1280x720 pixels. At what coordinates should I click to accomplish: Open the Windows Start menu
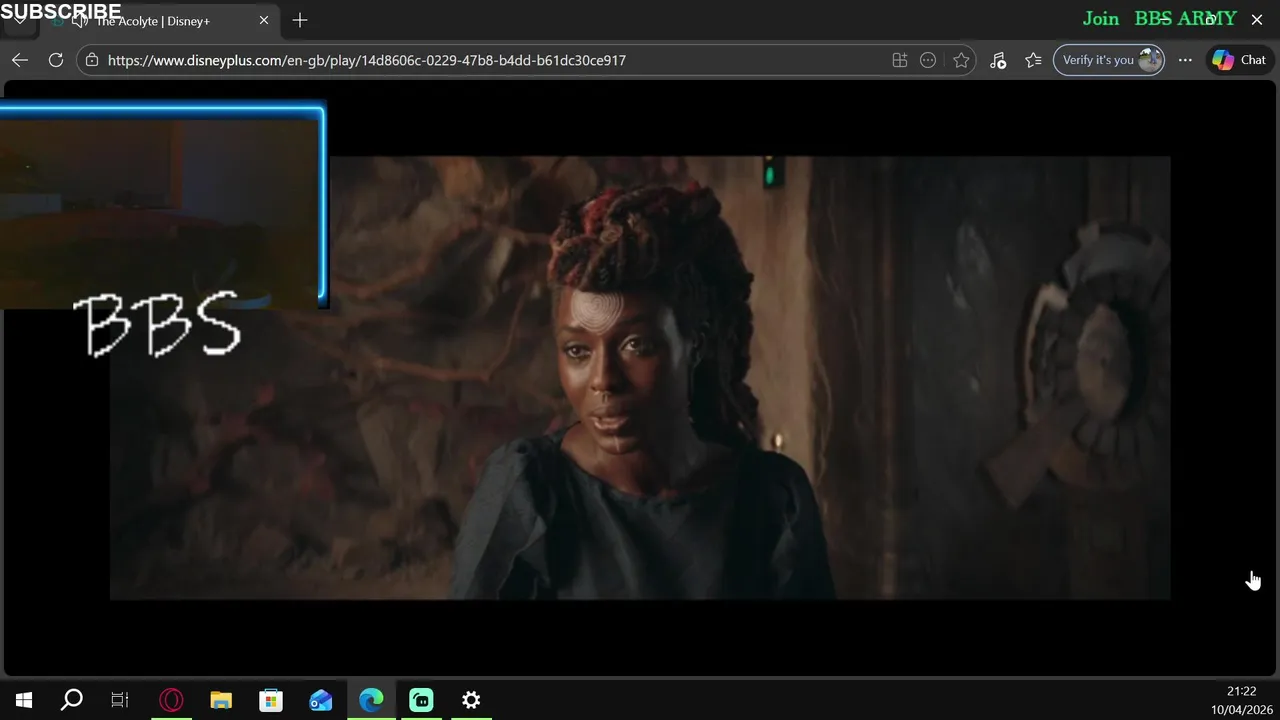coord(24,700)
